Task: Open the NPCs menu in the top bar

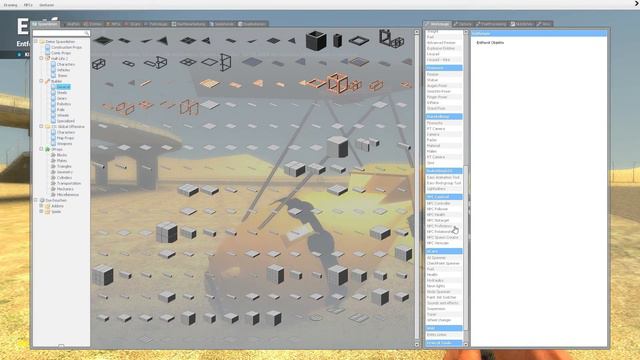Action: pos(28,5)
